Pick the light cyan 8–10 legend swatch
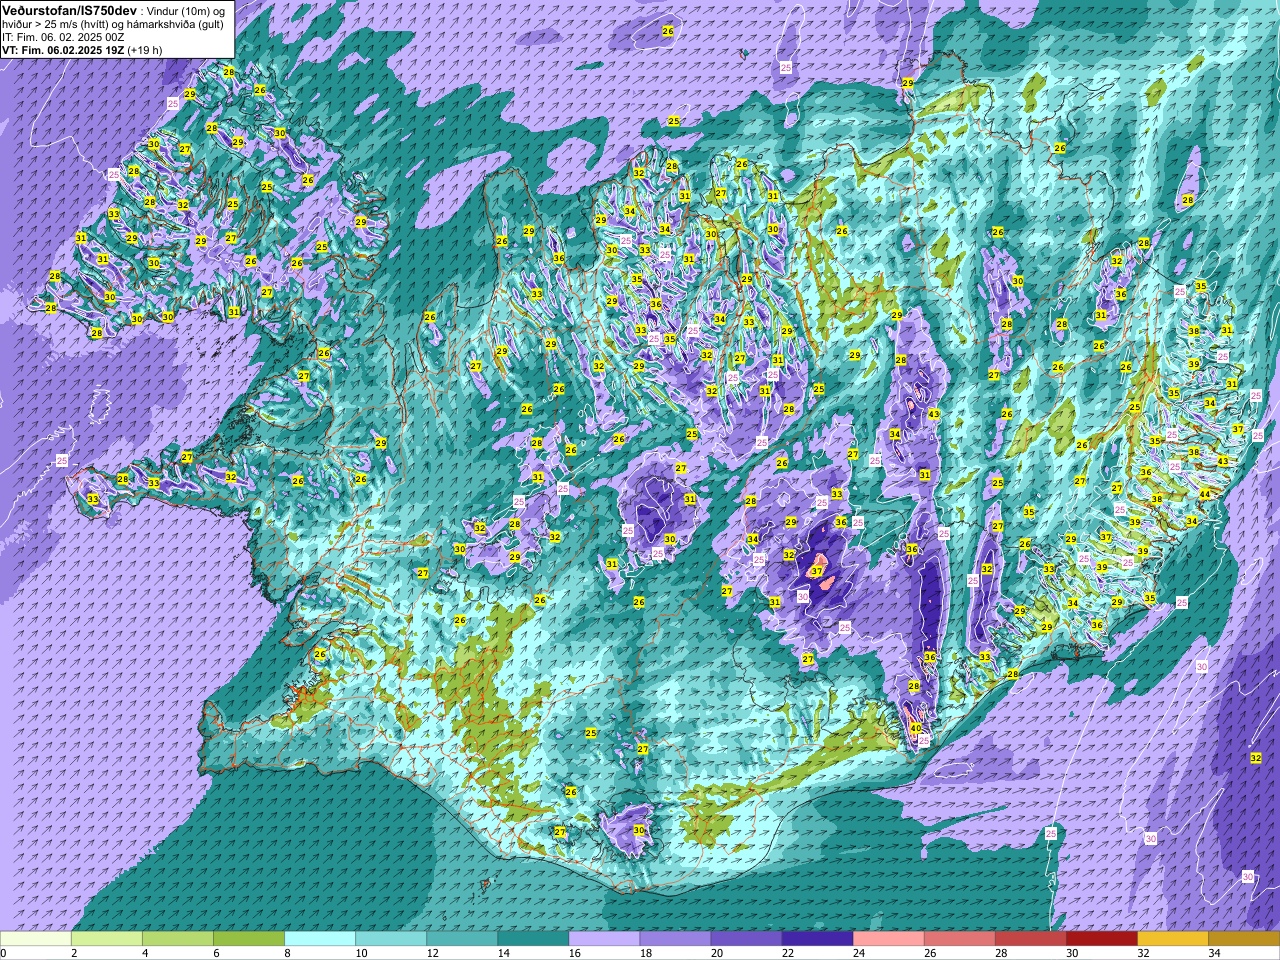 [320, 939]
